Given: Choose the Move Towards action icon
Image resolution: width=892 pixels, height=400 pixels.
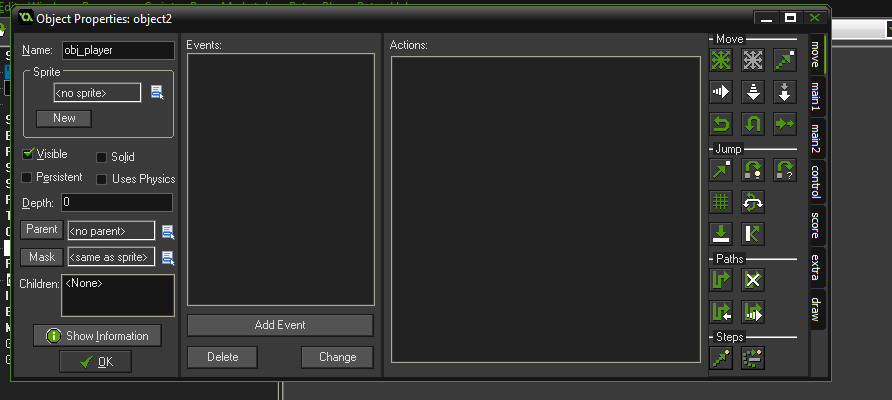Looking at the screenshot, I should (x=784, y=60).
